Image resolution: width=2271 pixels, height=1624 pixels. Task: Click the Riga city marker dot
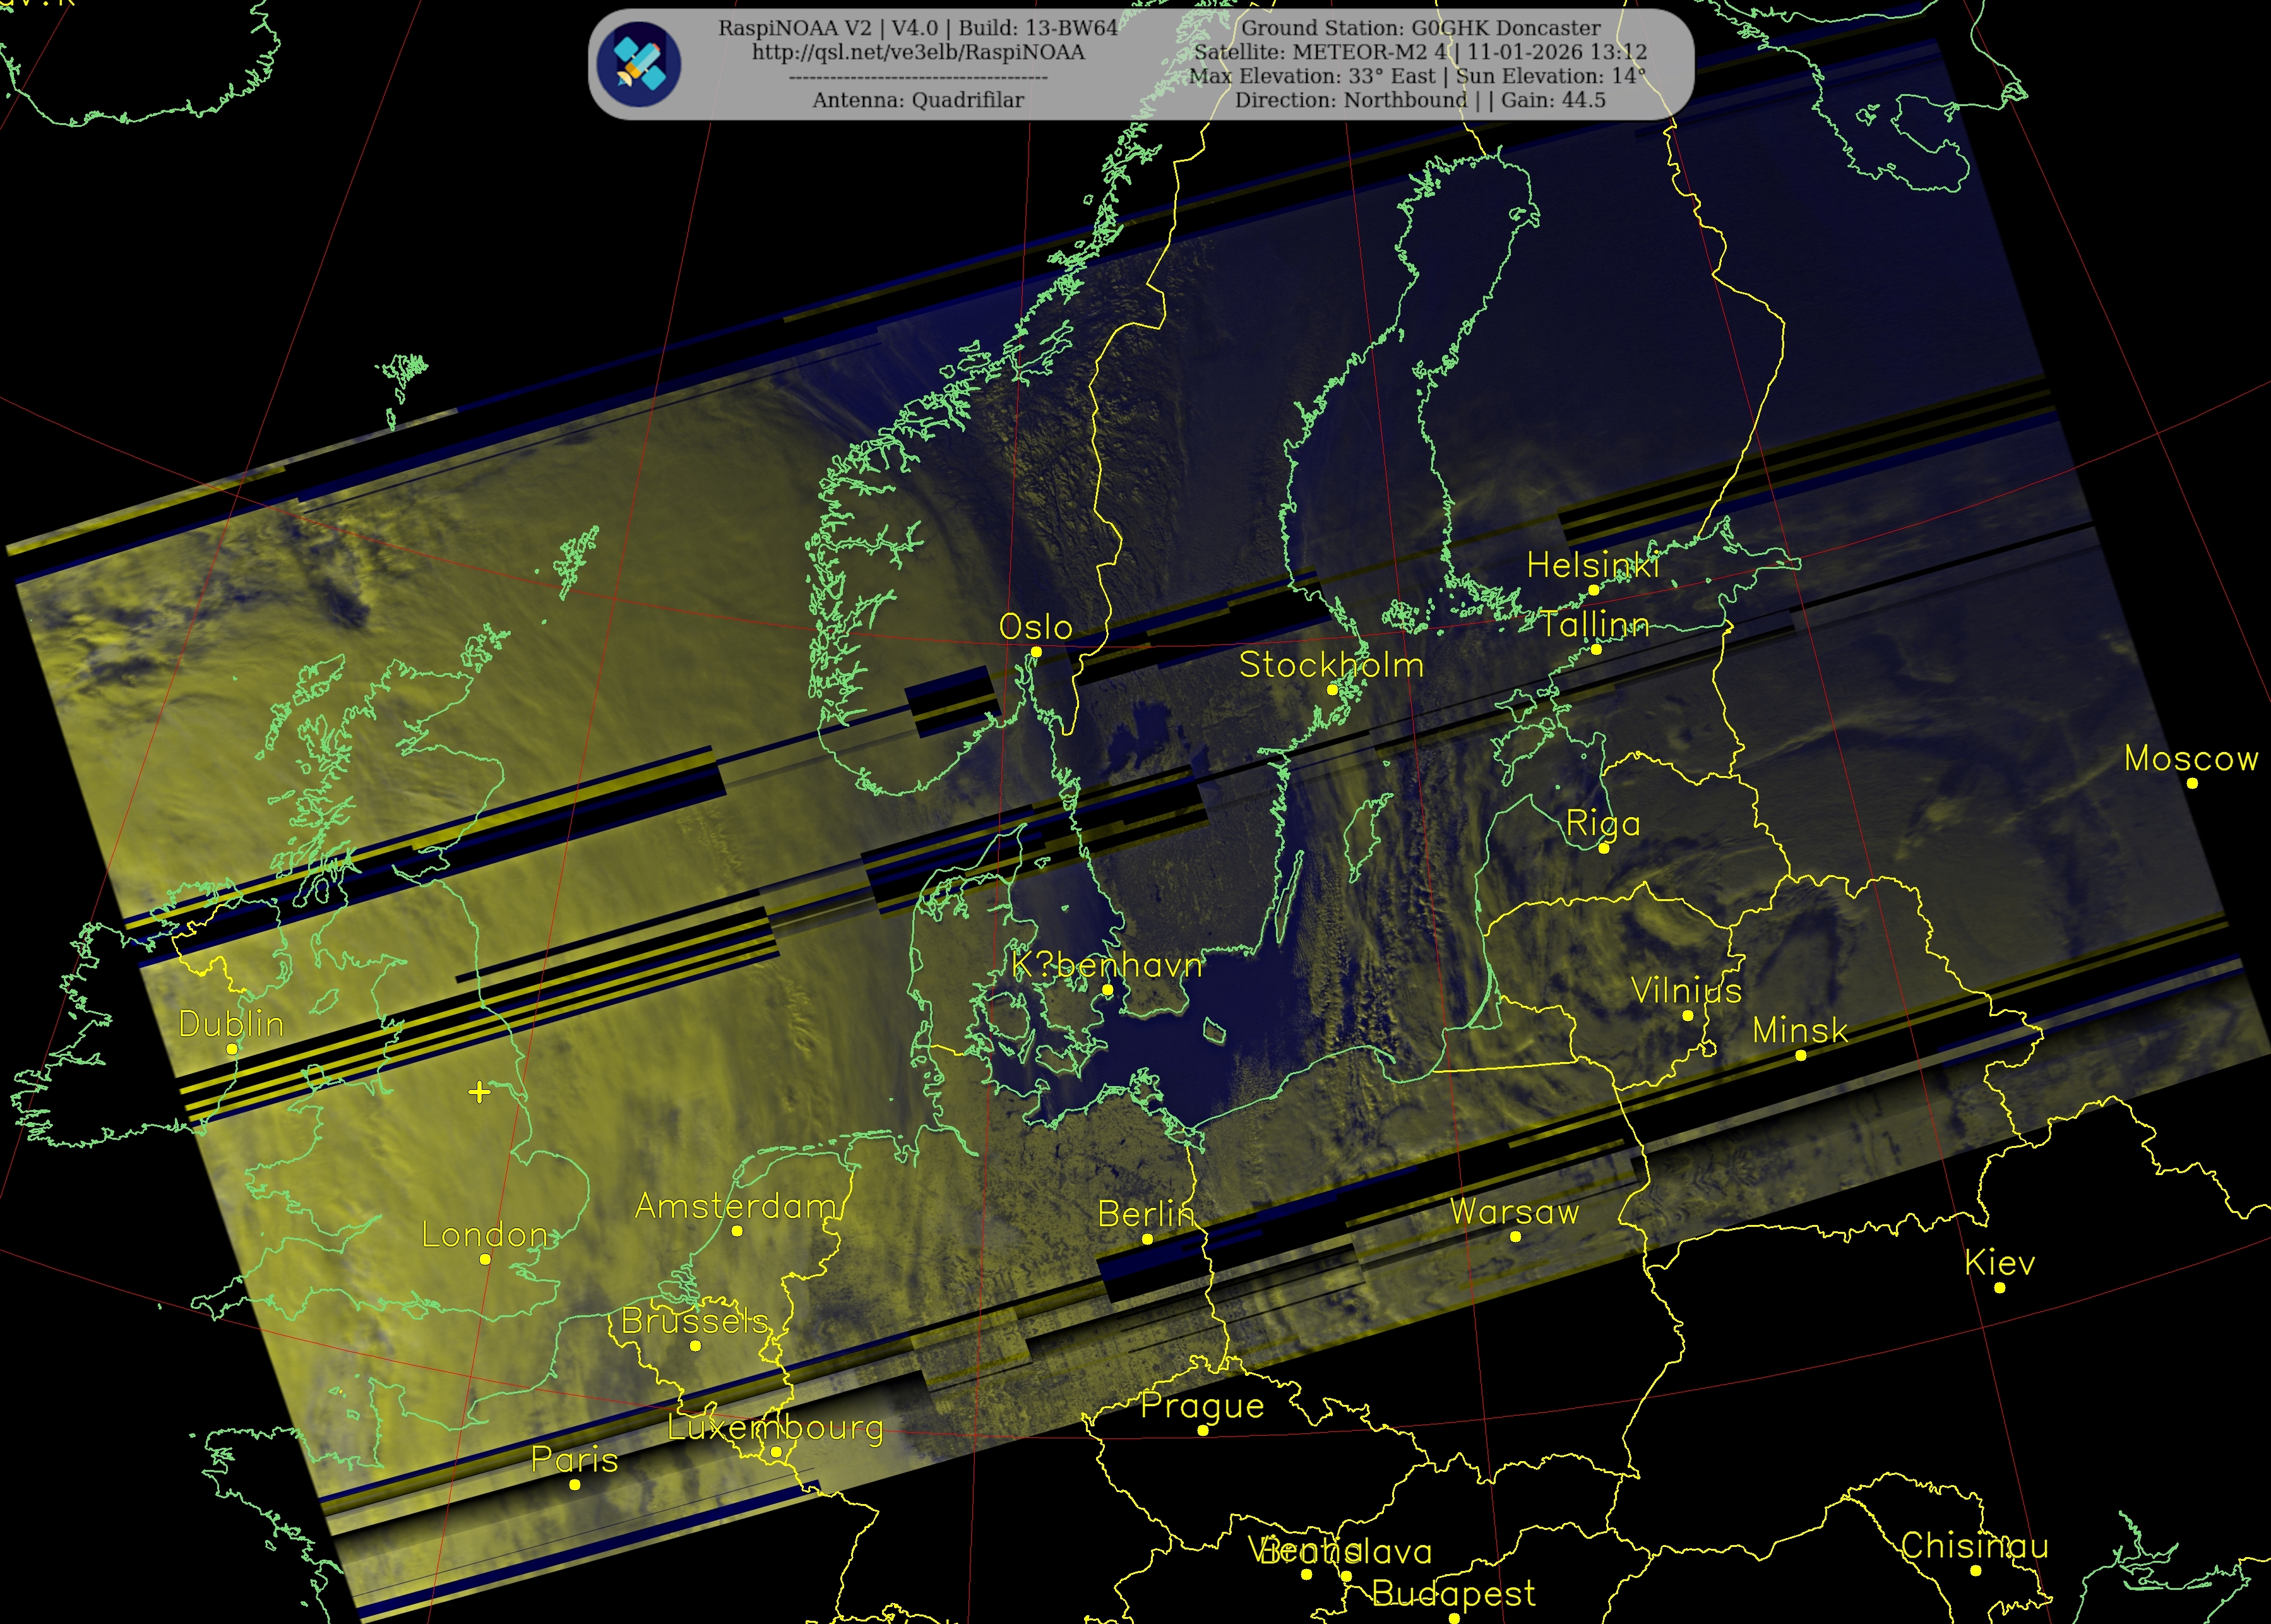[x=1604, y=848]
